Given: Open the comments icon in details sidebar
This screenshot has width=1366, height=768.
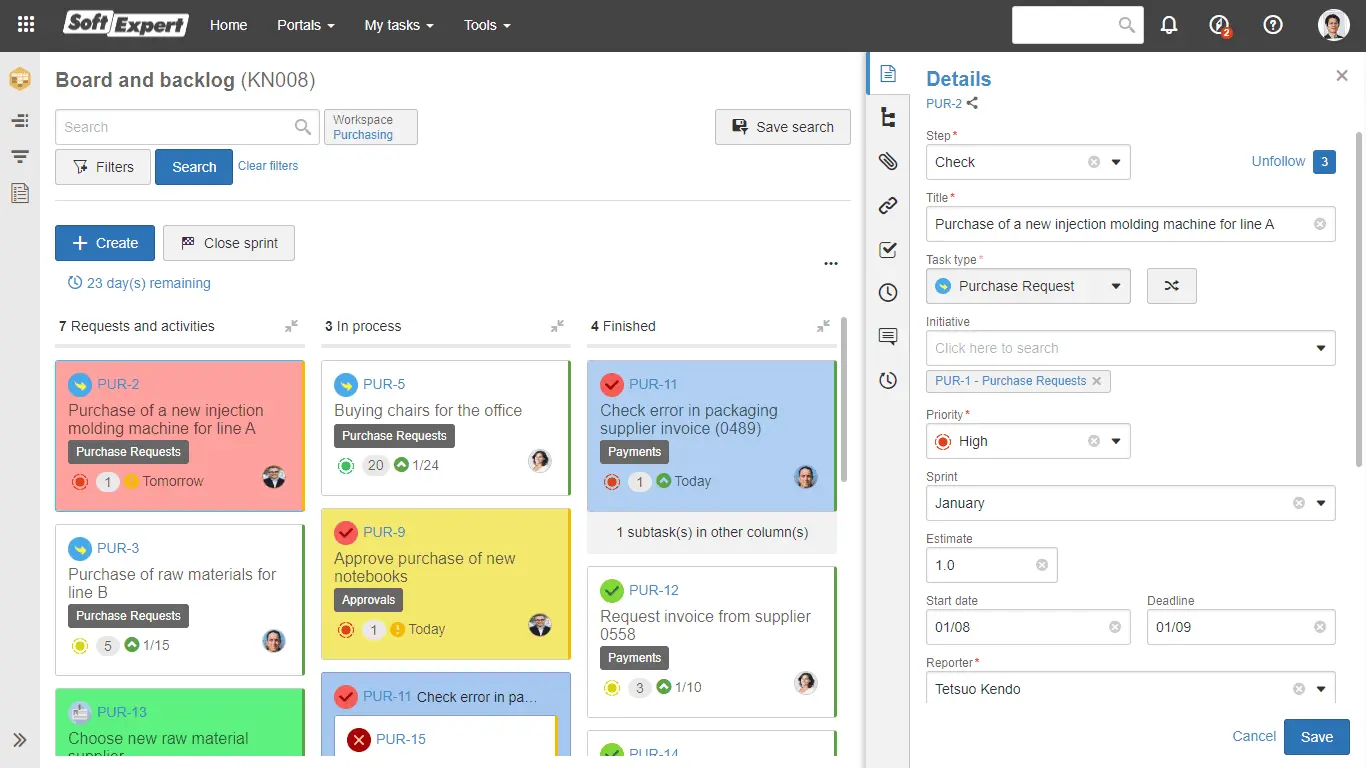Looking at the screenshot, I should tap(887, 337).
